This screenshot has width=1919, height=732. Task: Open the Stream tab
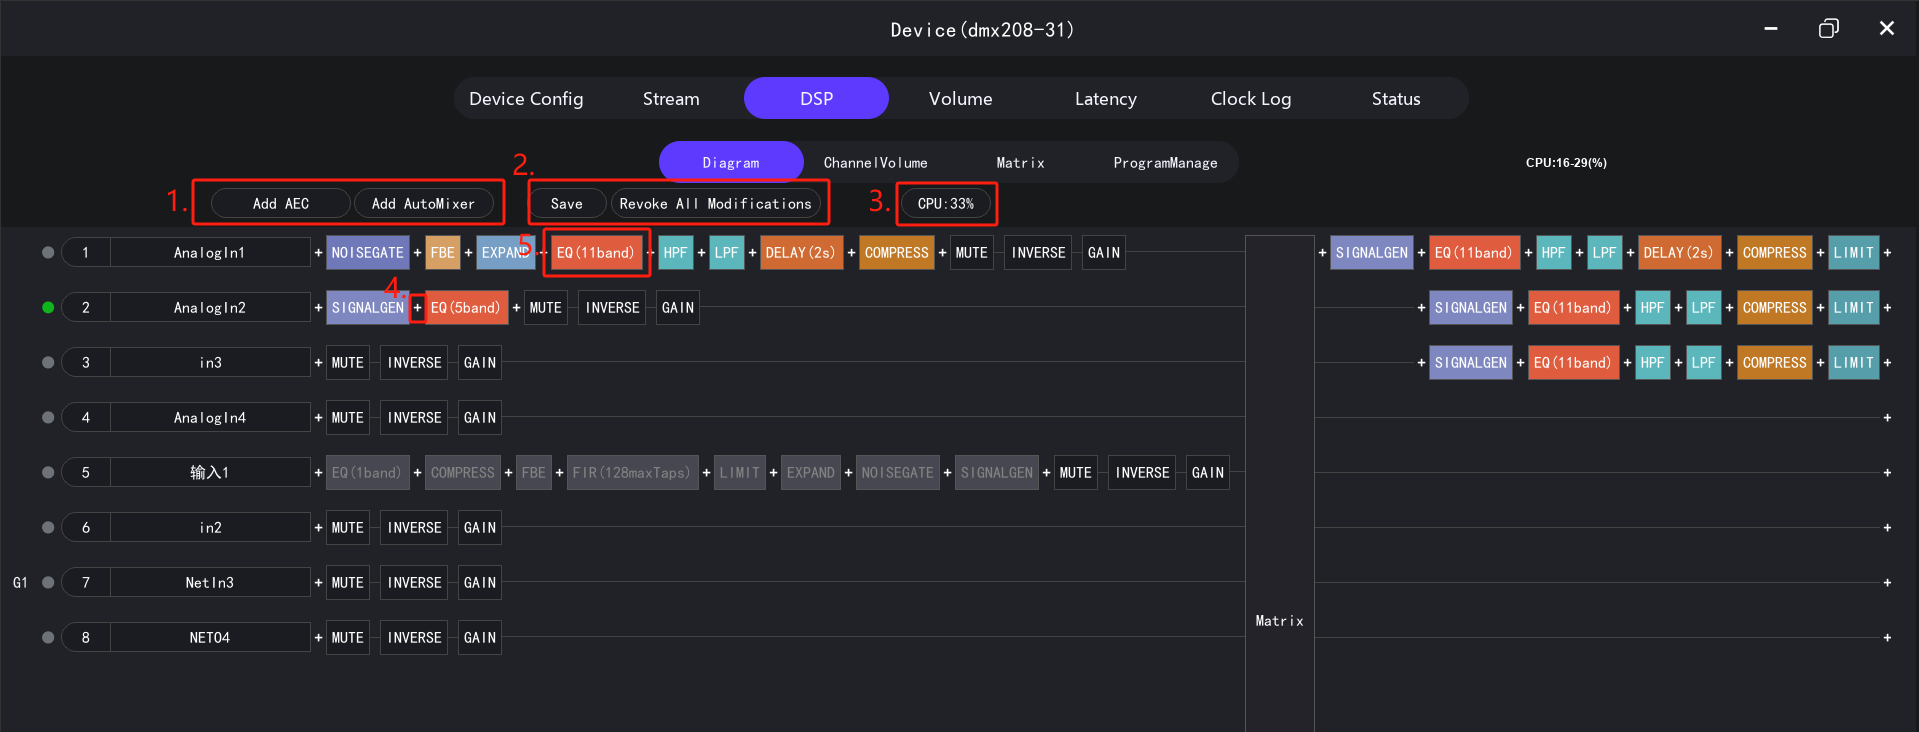671,99
